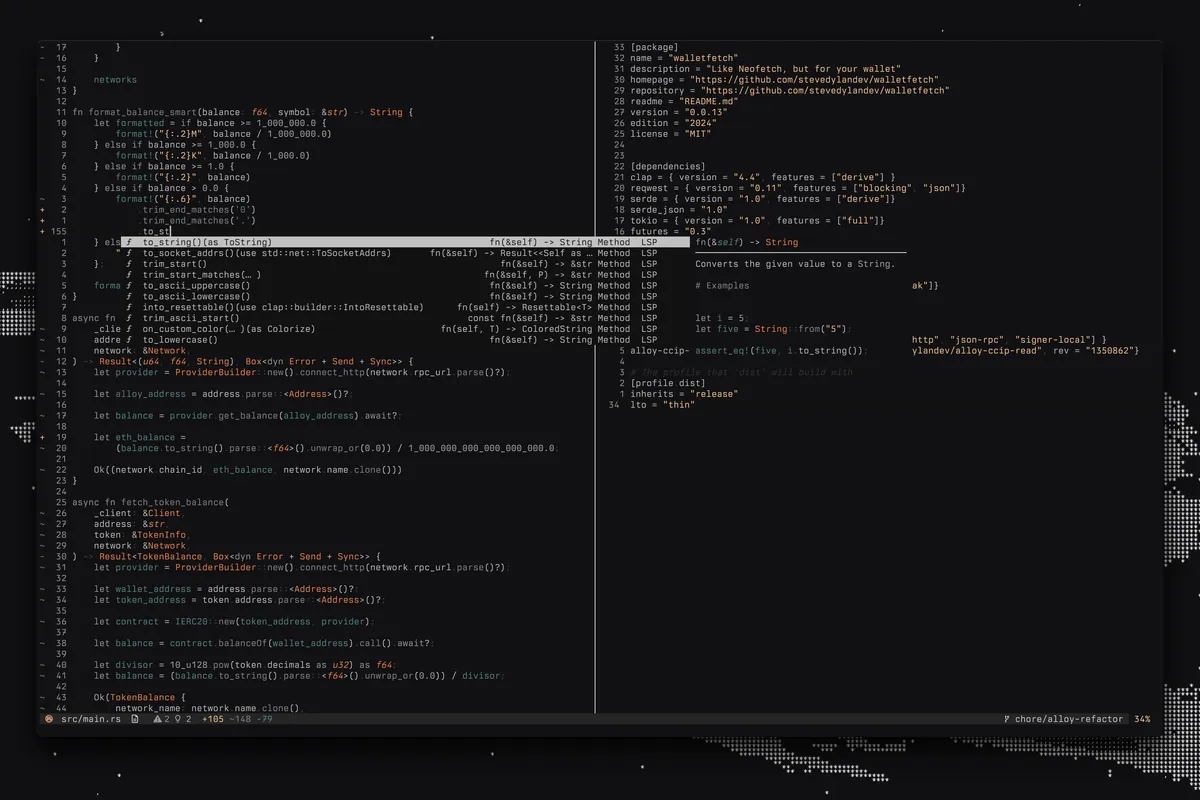Image resolution: width=1200 pixels, height=800 pixels.
Task: Click the Rust icon in the status line
Action: (48, 719)
